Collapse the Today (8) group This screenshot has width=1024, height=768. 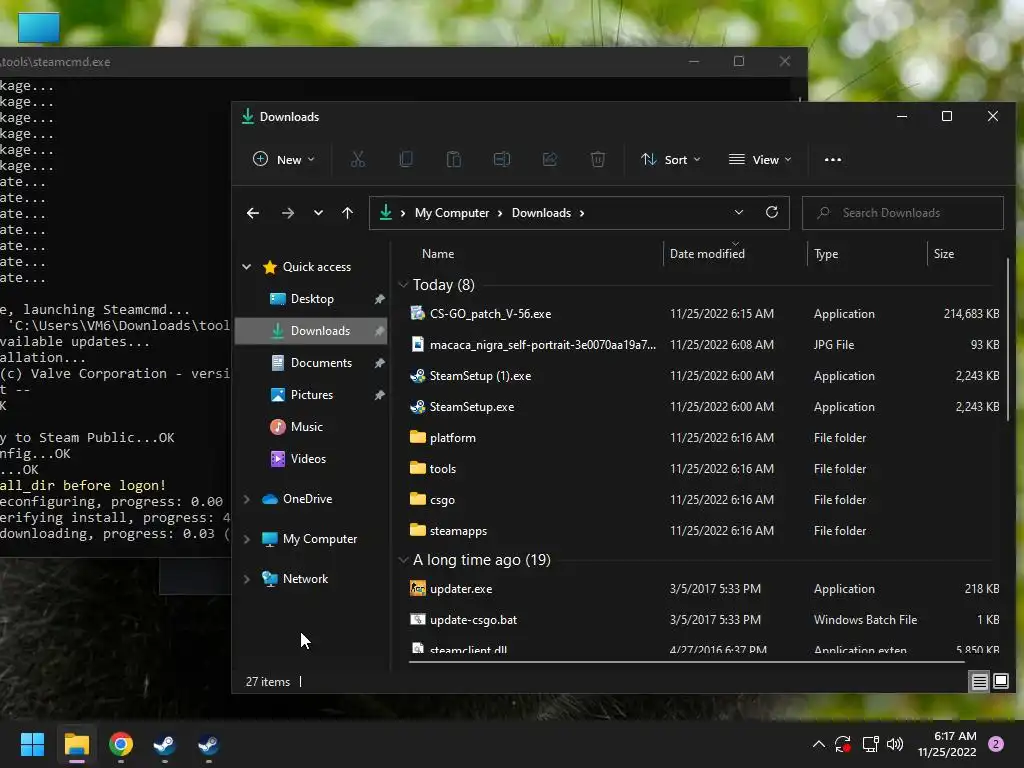point(403,285)
